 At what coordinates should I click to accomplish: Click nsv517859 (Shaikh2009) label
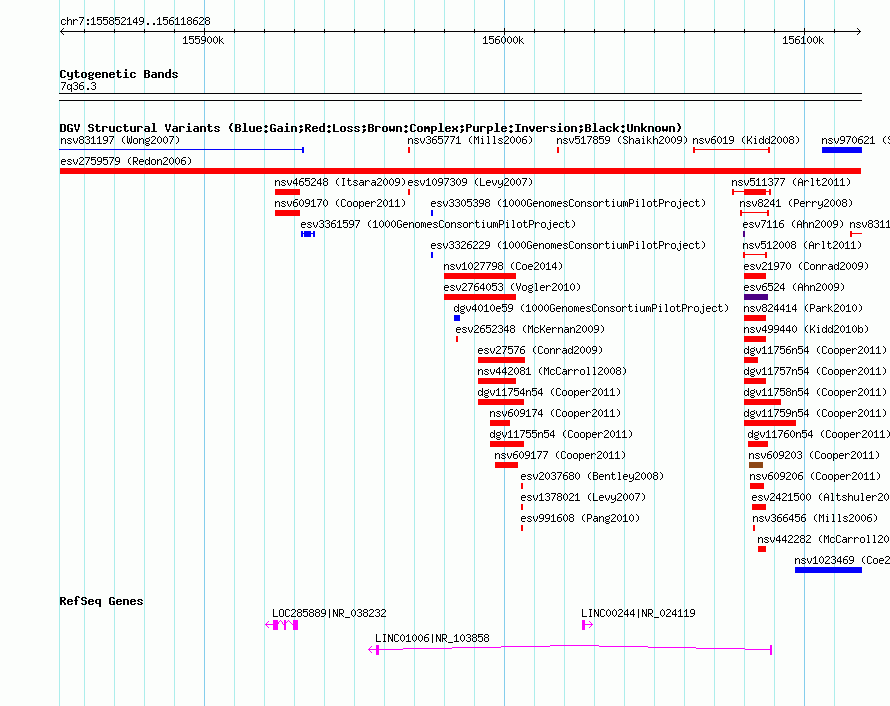[x=622, y=140]
